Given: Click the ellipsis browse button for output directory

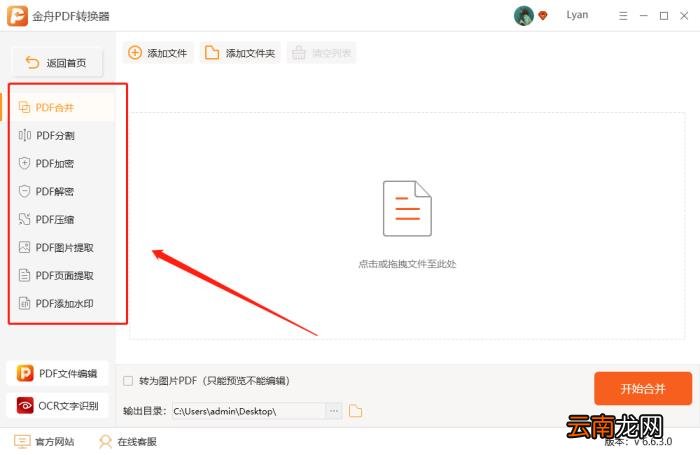Looking at the screenshot, I should click(334, 411).
